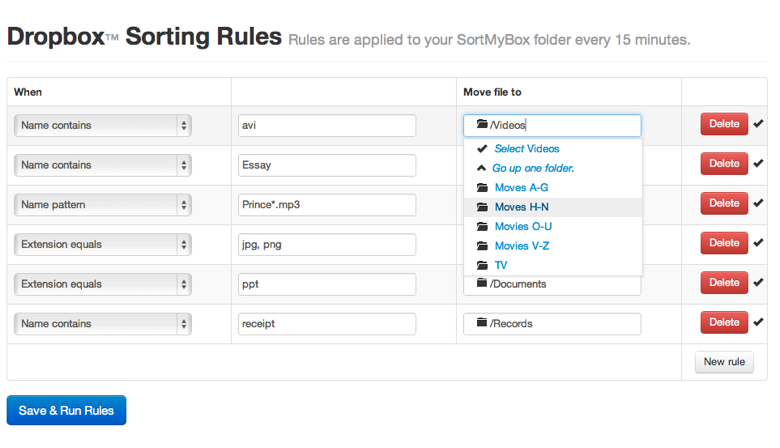
Task: Click folder icon next to Moves A-G
Action: (482, 188)
